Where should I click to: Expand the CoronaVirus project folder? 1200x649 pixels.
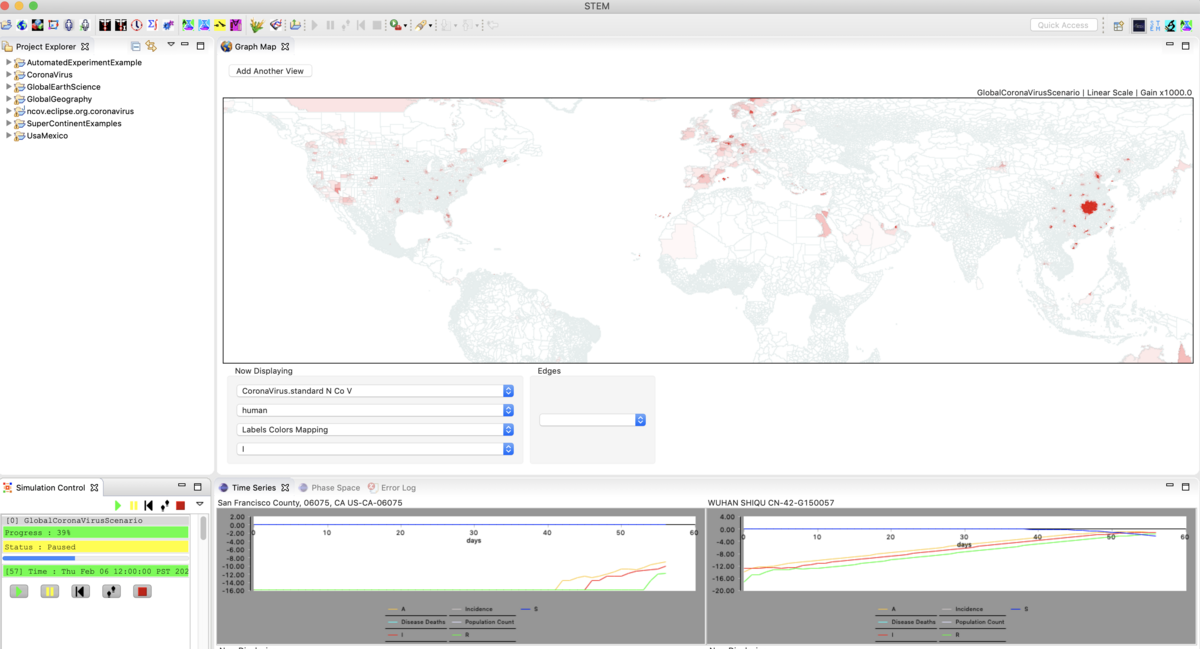click(x=9, y=75)
